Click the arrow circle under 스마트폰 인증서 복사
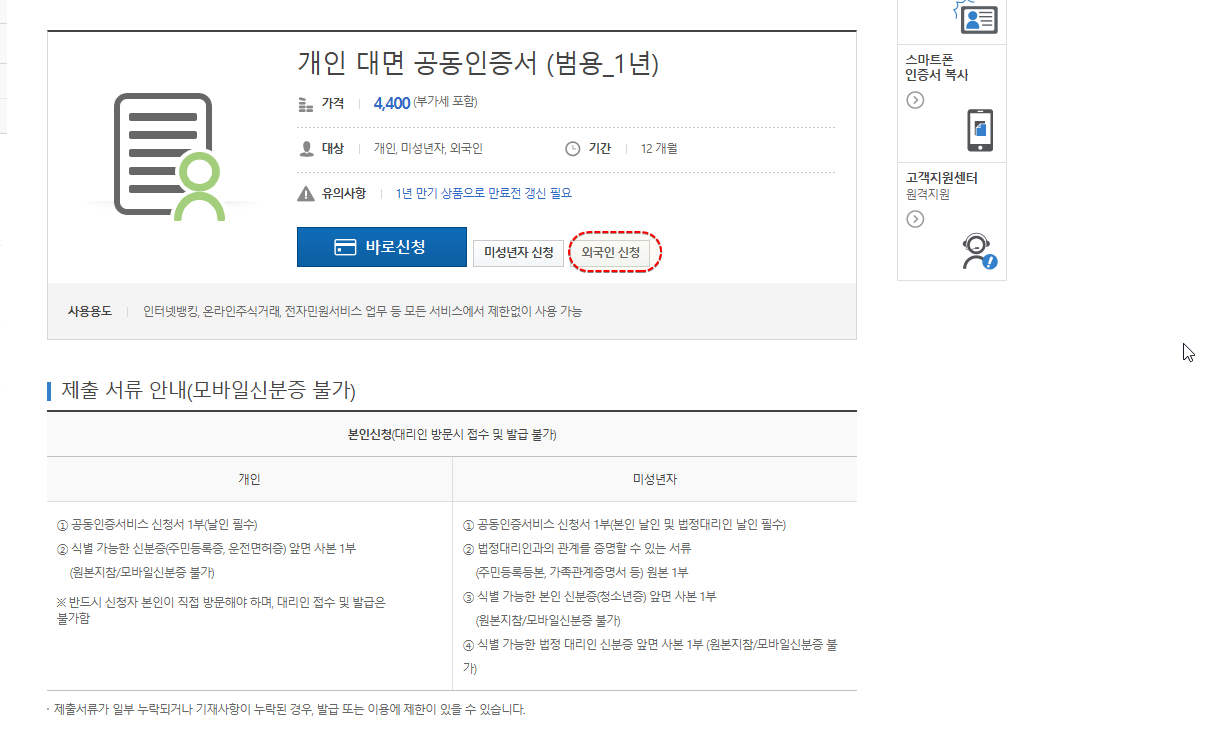 coord(915,100)
